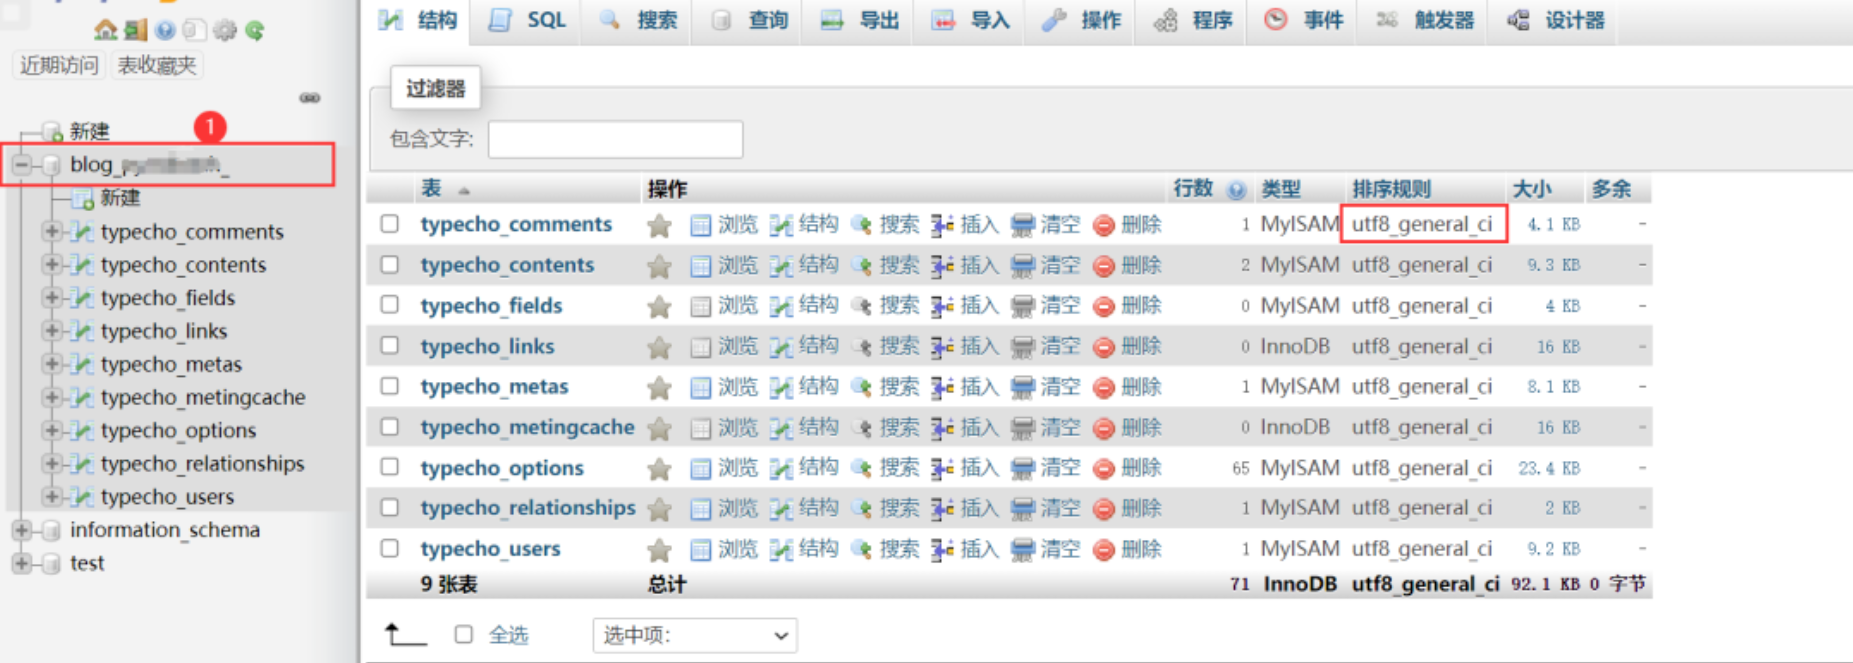
Task: Star the typecho_links table
Action: (659, 347)
